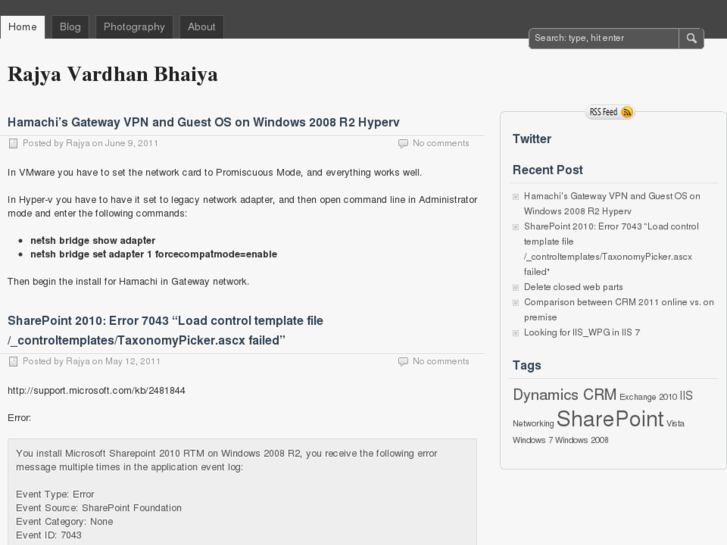727x545 pixels.
Task: Open recent post Comparison between CRM 2011 online
Action: coord(619,310)
